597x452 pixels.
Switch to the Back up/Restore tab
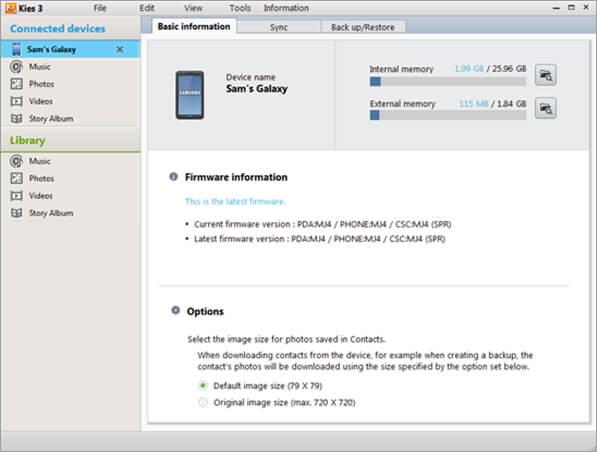coord(363,27)
